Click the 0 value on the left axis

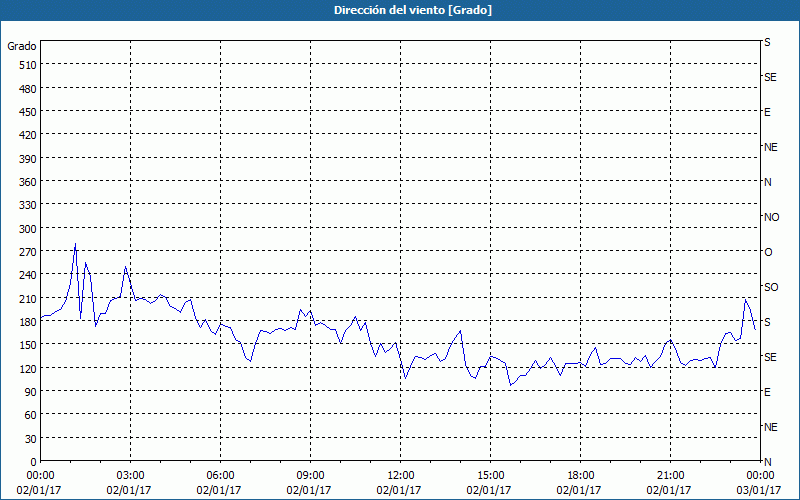coord(34,462)
